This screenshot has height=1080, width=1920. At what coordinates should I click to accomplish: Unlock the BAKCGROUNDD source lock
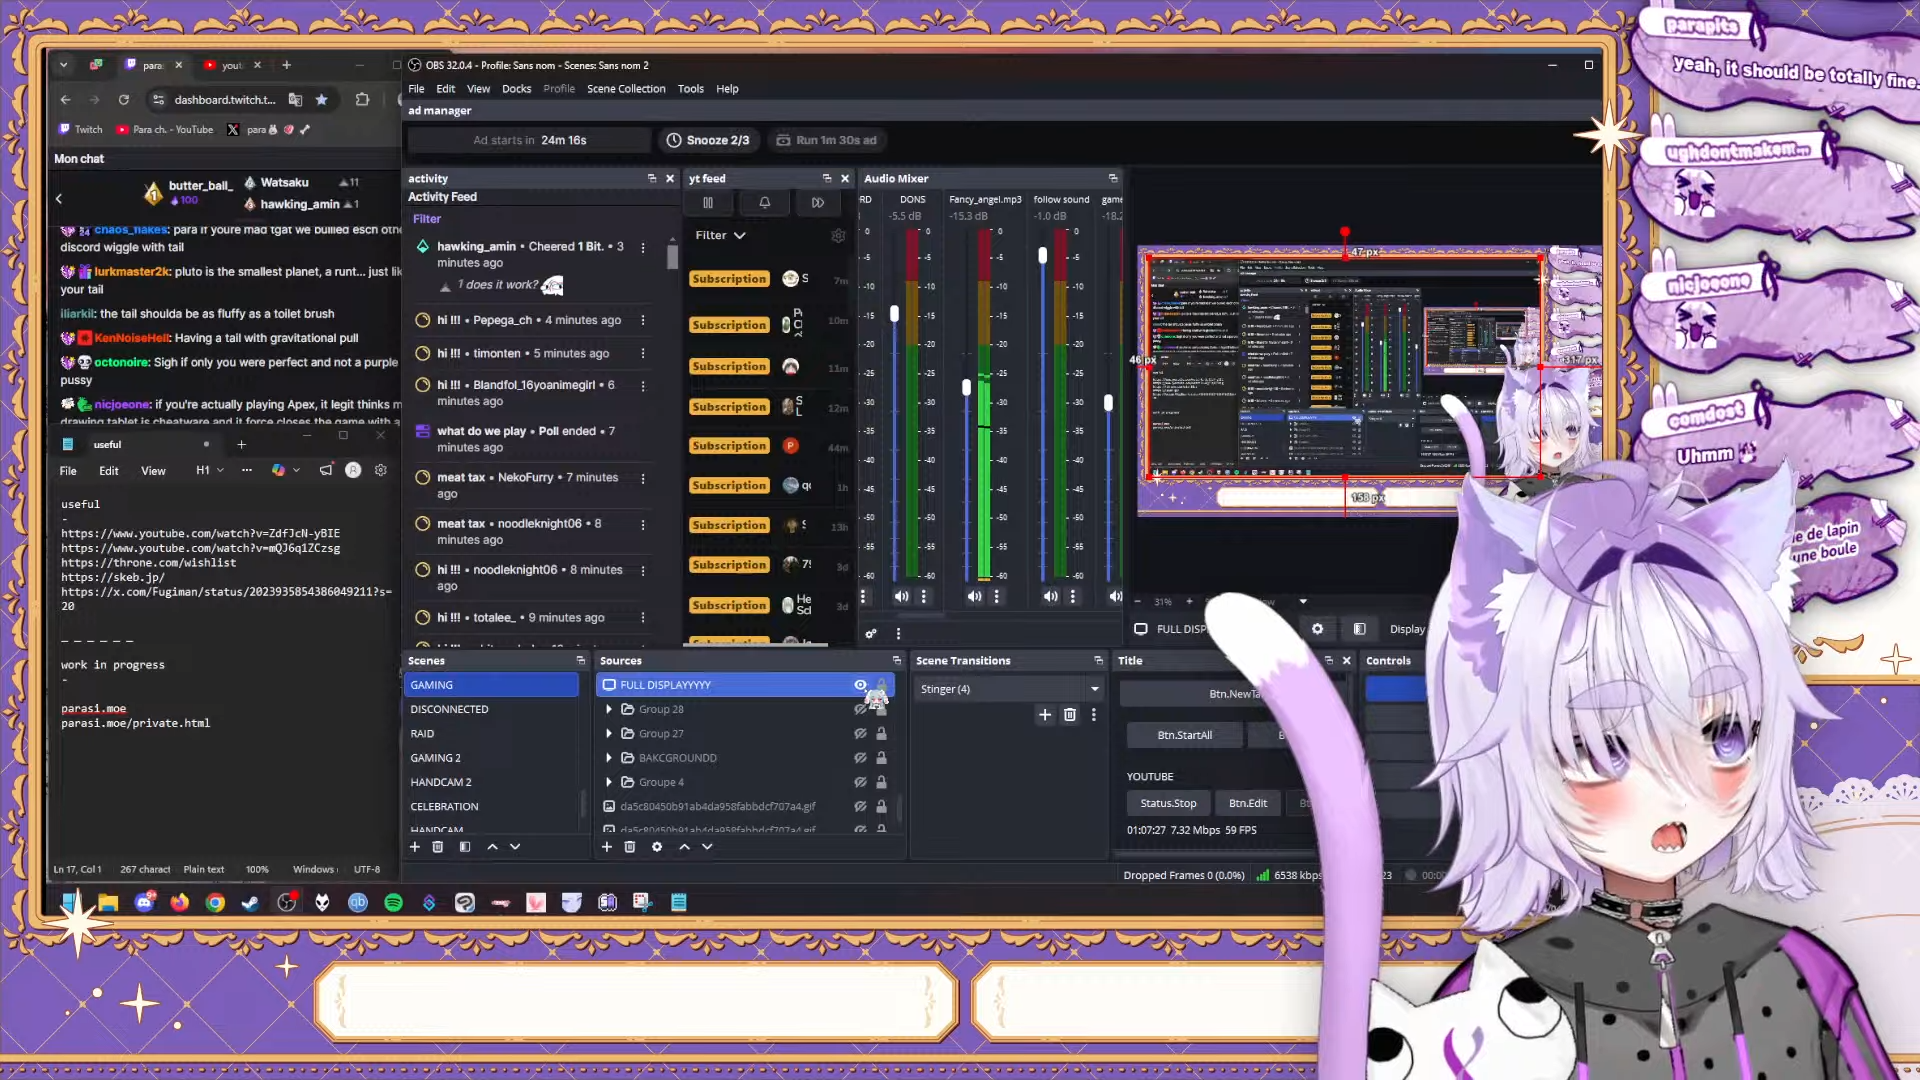881,758
